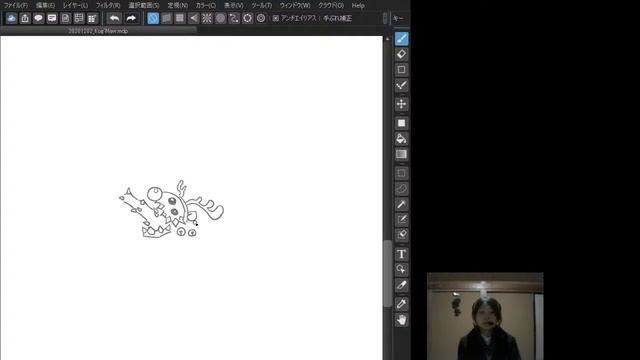Click the speech-bubble comment icon
640x360 pixels.
[x=38, y=18]
